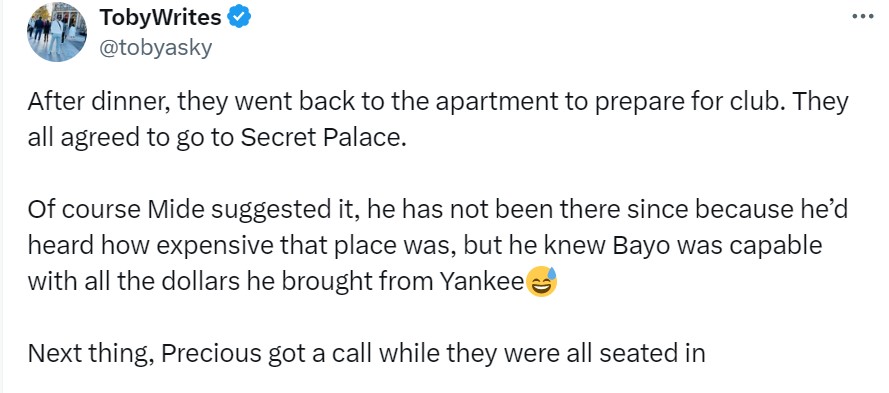Click the sweat-smile emoji after Yankee
The width and height of the screenshot is (889, 393).
541,281
